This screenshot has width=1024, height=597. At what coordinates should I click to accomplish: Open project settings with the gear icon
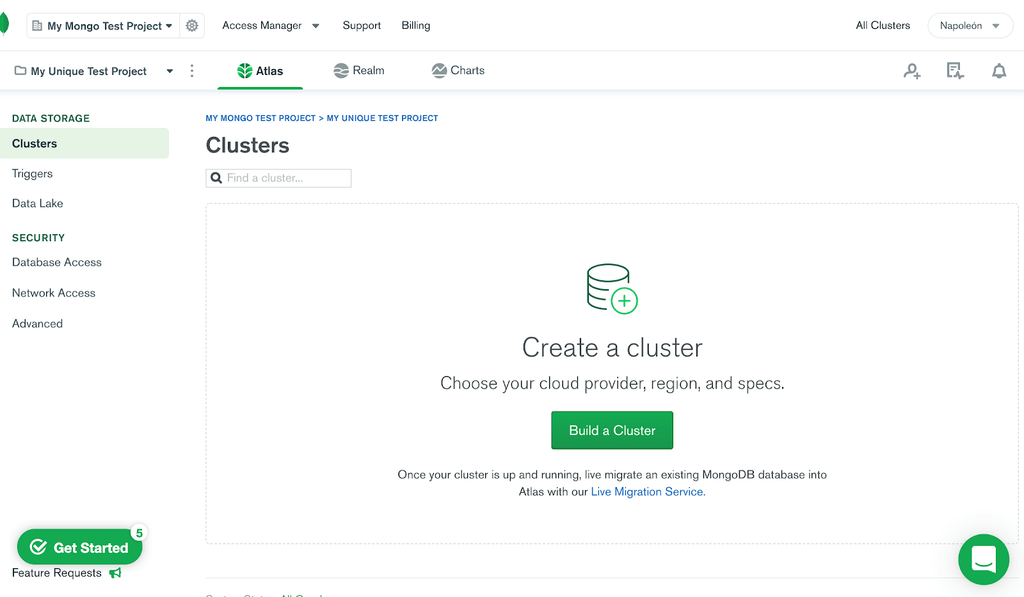tap(192, 25)
